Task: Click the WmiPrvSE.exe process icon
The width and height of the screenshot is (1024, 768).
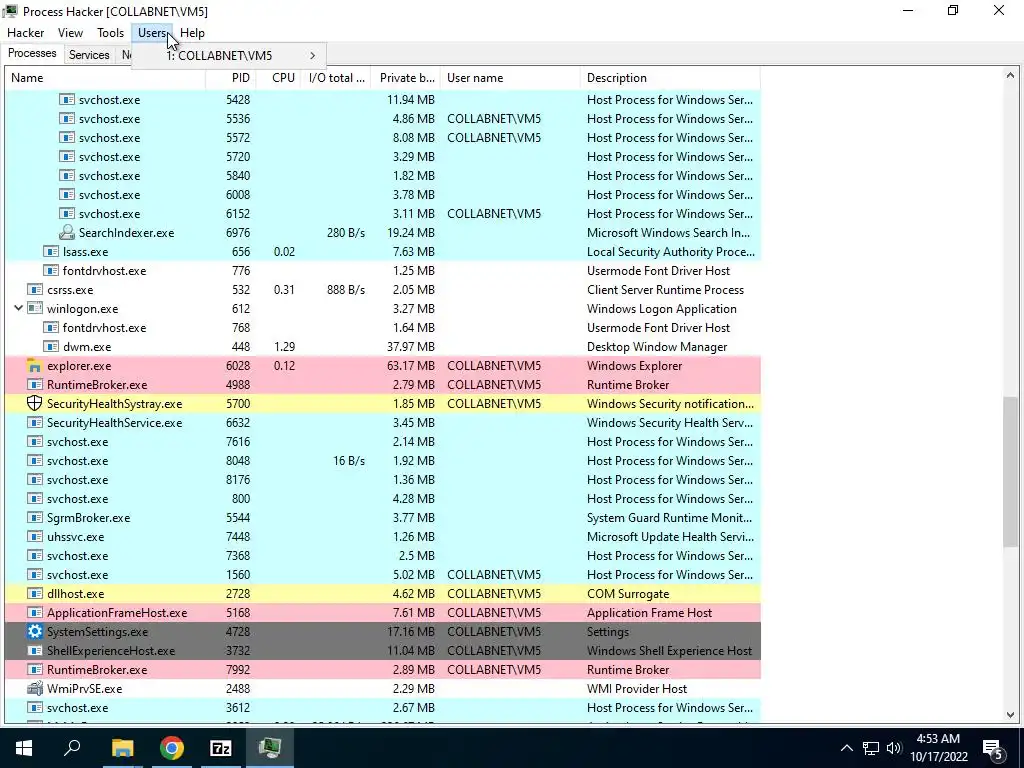Action: click(35, 688)
